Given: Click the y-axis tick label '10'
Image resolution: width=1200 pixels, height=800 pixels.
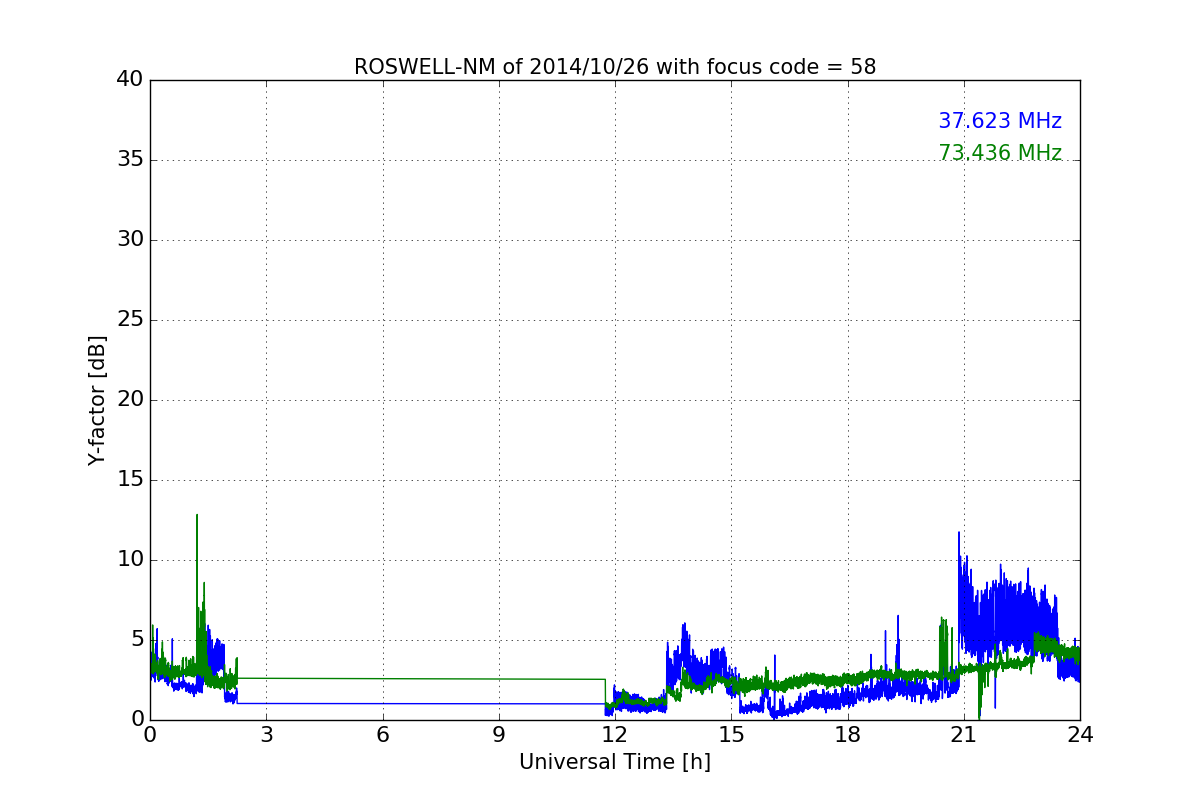Looking at the screenshot, I should coord(130,560).
